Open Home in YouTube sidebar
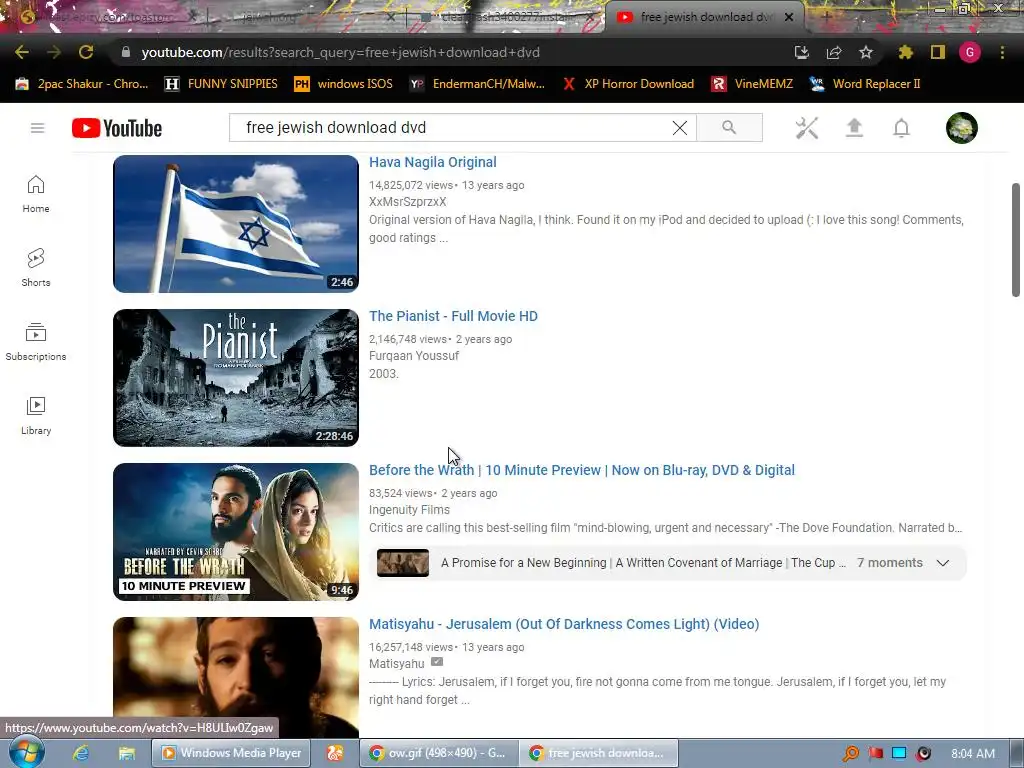The image size is (1024, 768). tap(36, 195)
